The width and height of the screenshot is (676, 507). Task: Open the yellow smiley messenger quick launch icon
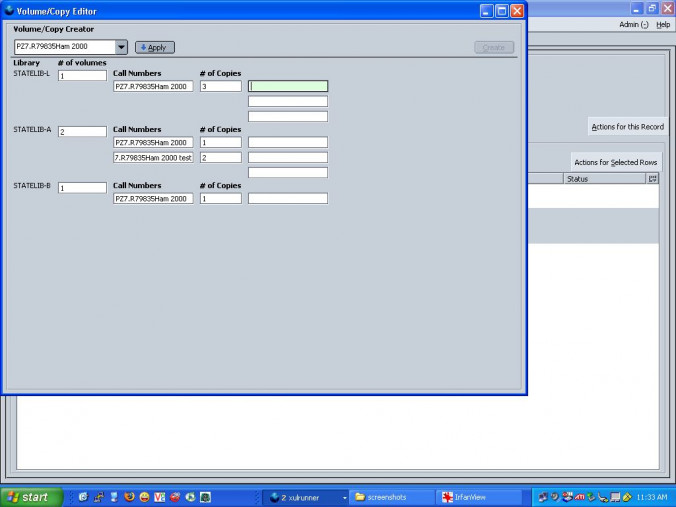pyautogui.click(x=144, y=497)
